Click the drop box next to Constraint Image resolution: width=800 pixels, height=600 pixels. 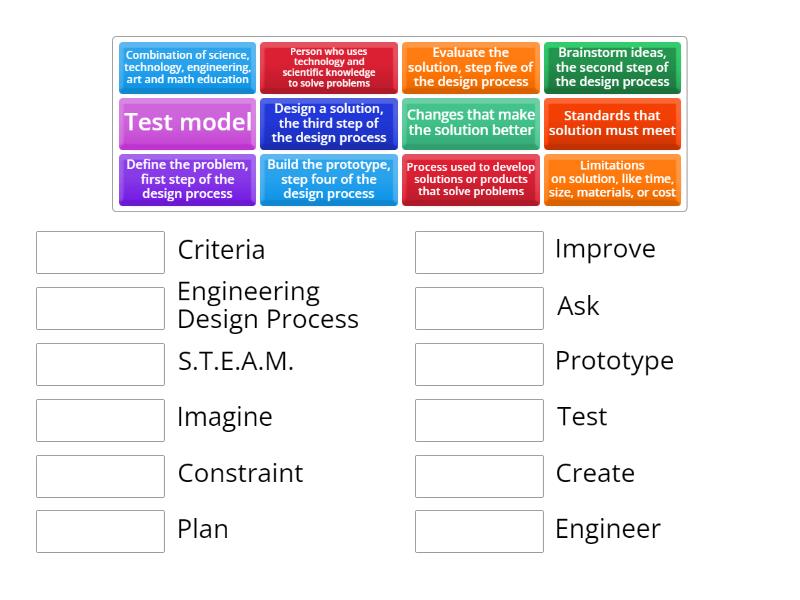tap(100, 476)
